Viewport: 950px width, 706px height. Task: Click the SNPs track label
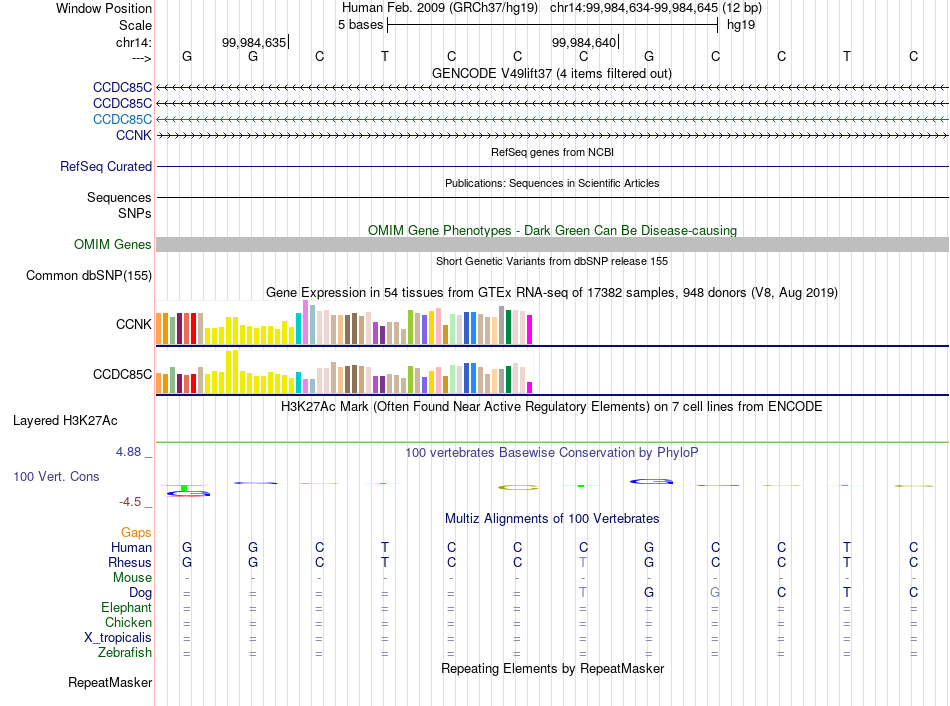(135, 213)
